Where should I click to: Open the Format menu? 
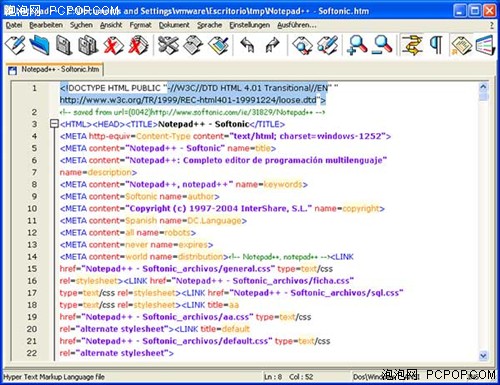point(140,25)
